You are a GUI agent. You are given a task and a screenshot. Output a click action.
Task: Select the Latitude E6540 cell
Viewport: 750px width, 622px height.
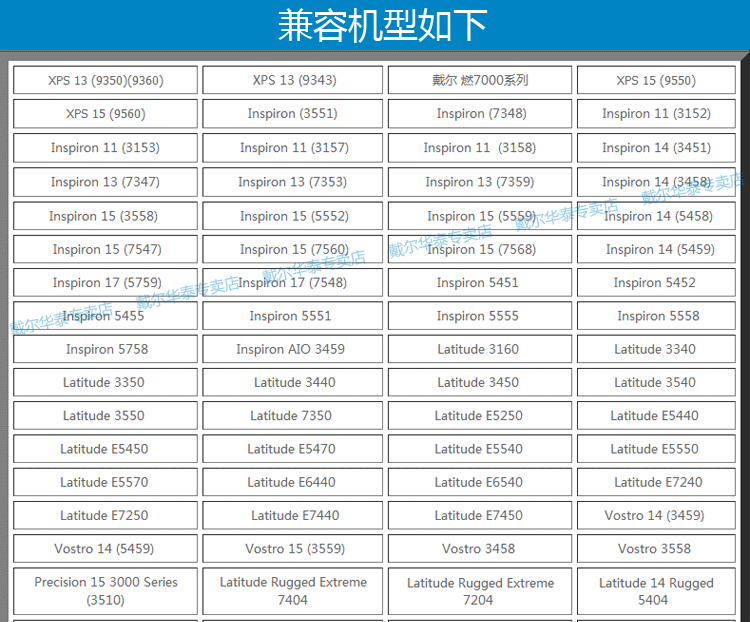[480, 482]
